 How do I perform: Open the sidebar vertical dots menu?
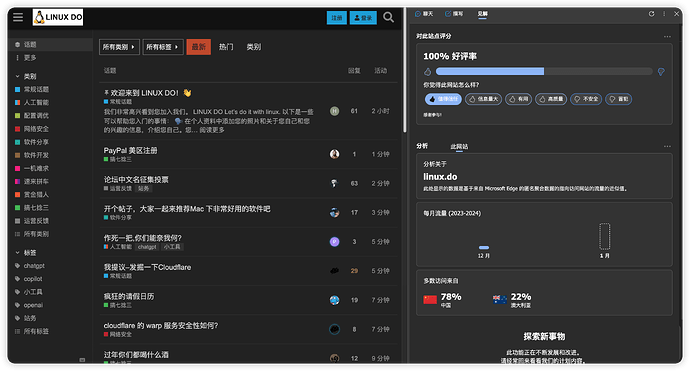(x=664, y=14)
